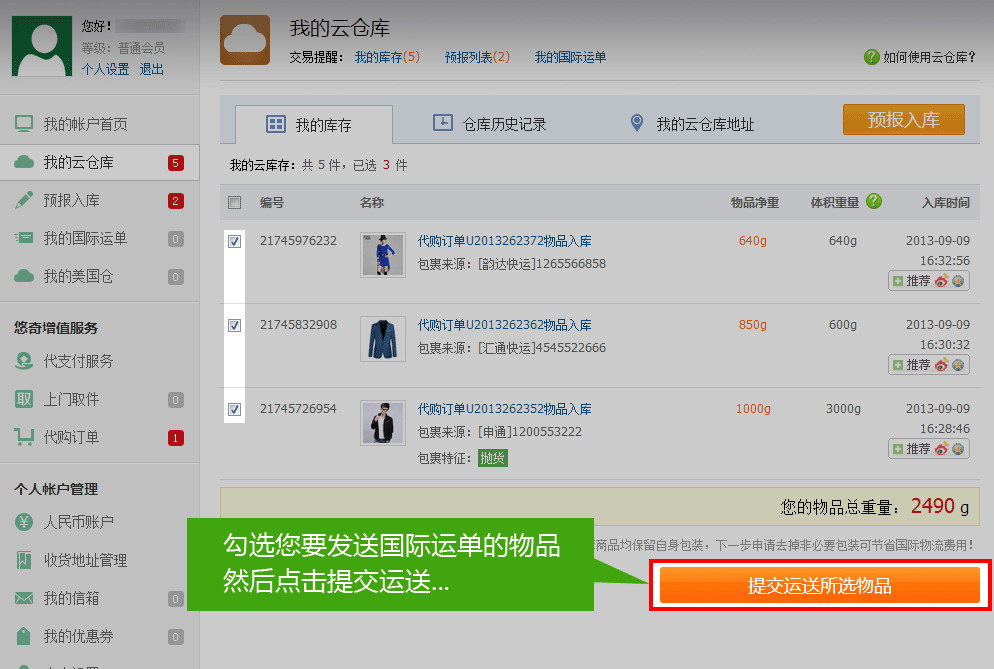Click the 如何使用云仓库? help link

click(929, 57)
